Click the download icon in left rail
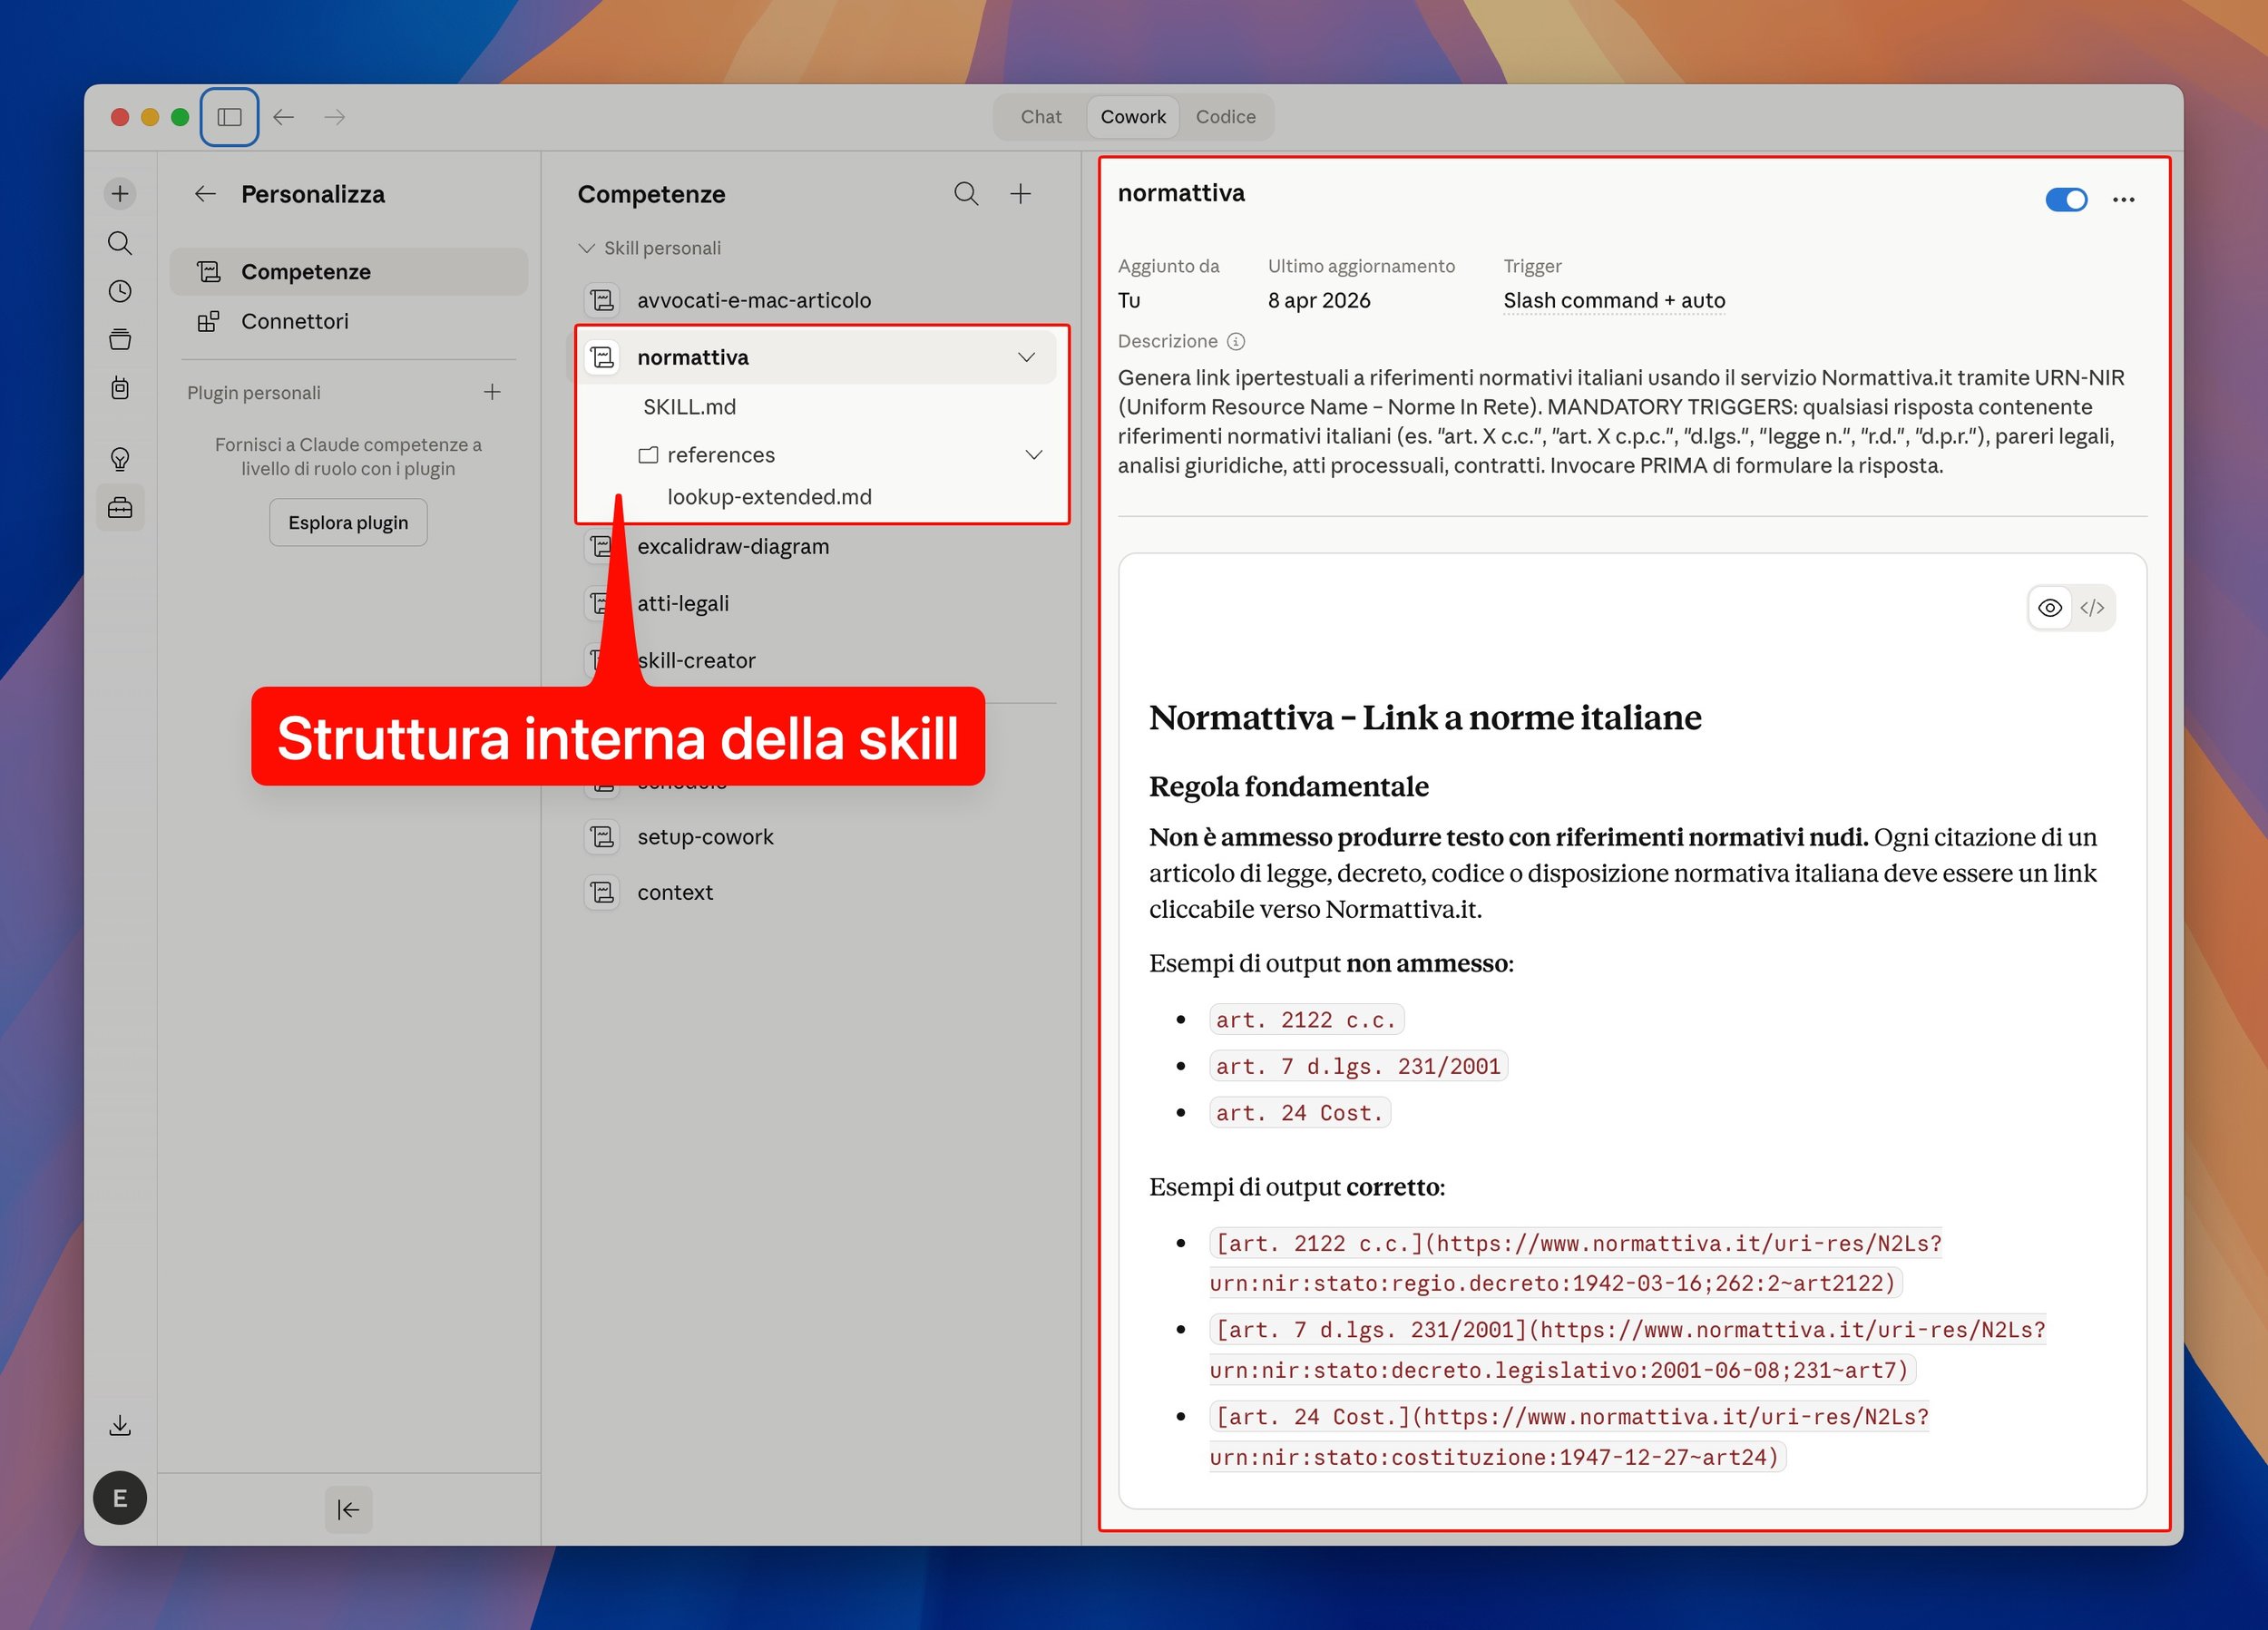2268x1630 pixels. point(120,1425)
